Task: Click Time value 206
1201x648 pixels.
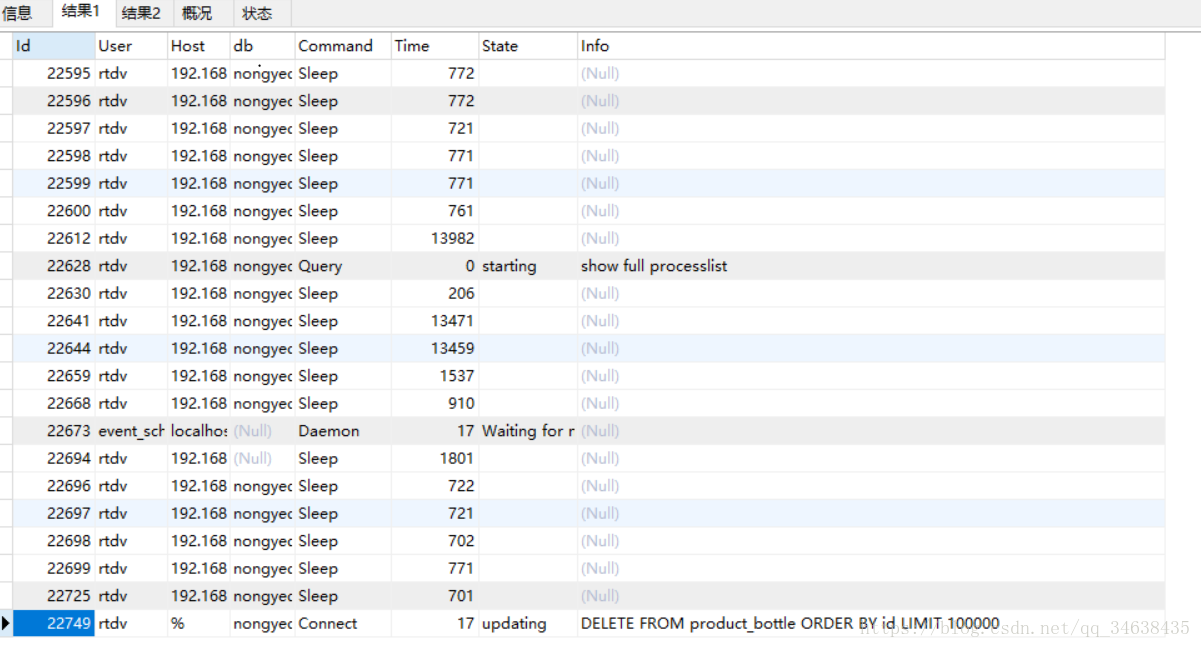Action: [x=435, y=293]
